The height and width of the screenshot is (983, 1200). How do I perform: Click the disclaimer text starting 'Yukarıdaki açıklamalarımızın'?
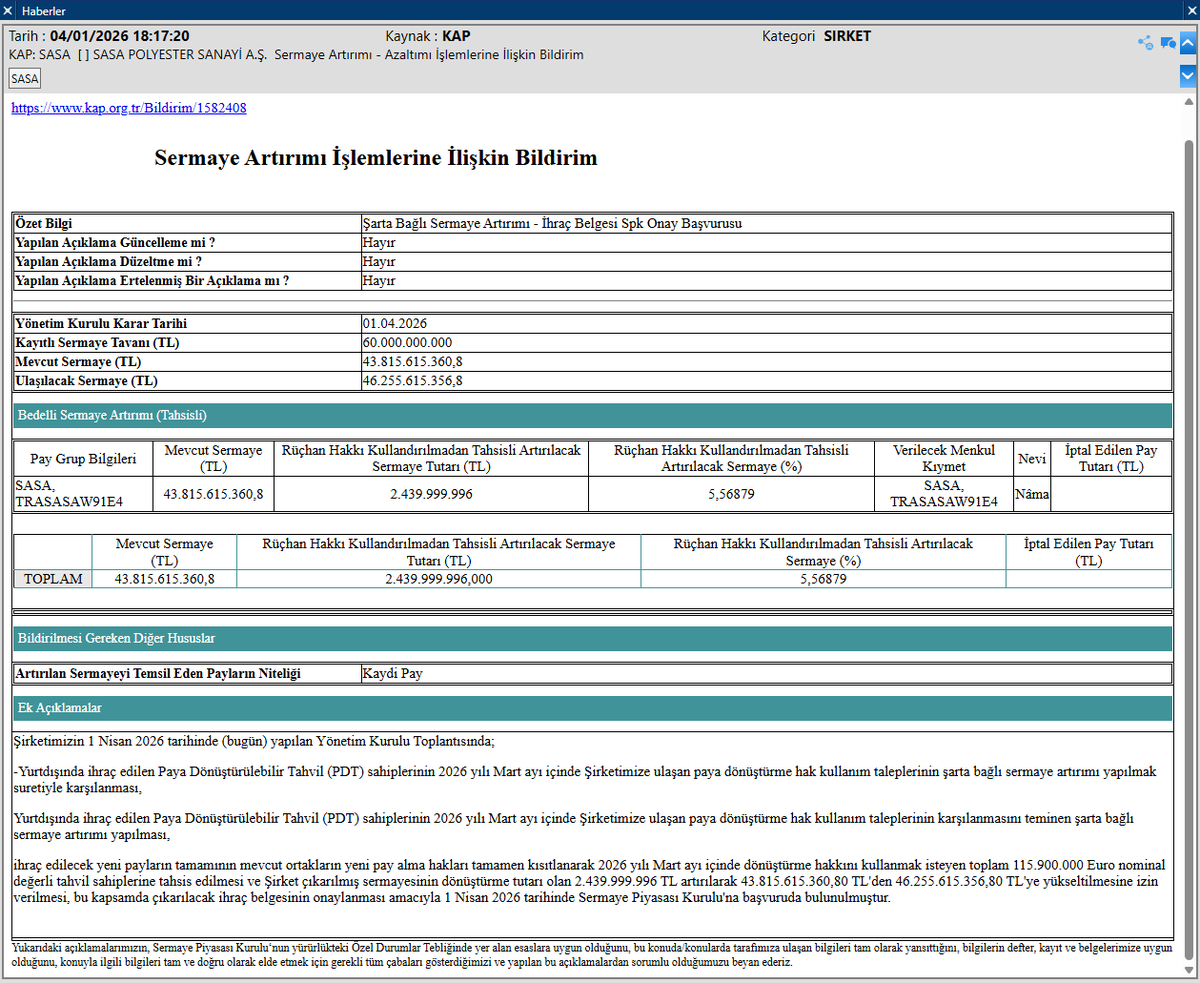(x=591, y=954)
